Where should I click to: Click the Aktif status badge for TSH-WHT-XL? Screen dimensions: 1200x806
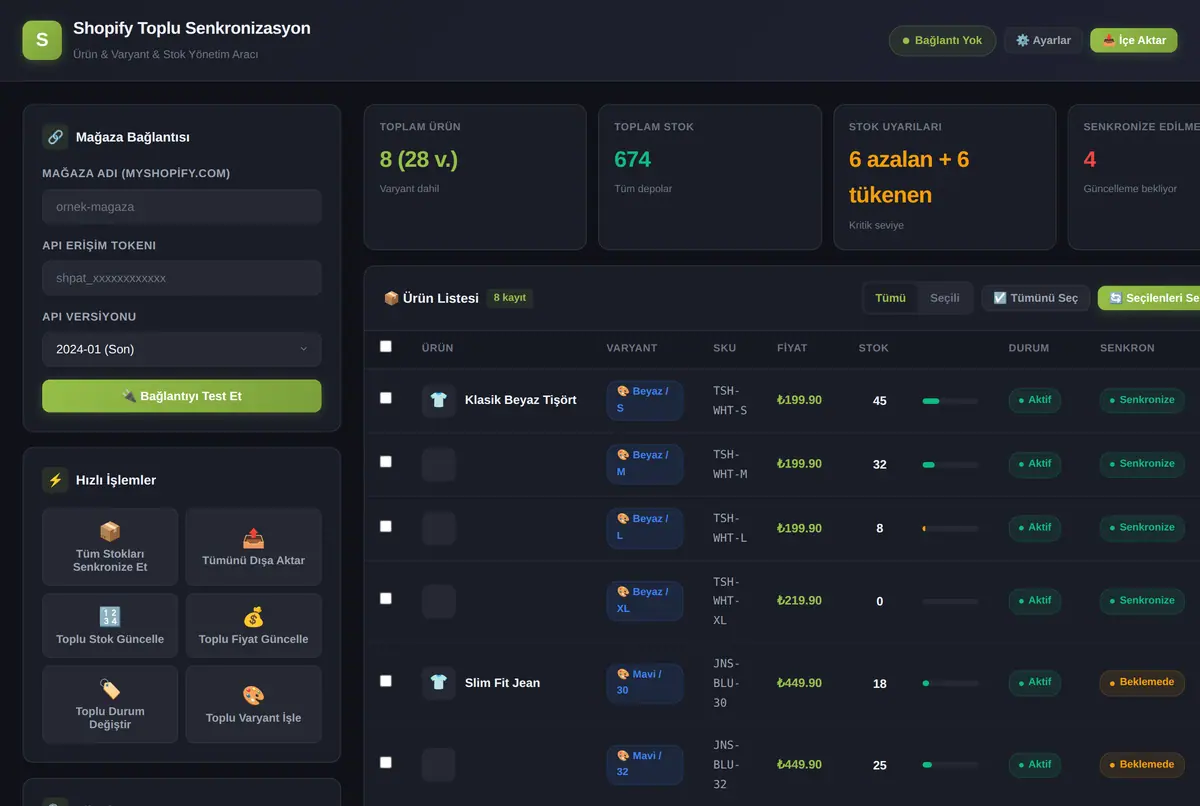(x=1035, y=601)
